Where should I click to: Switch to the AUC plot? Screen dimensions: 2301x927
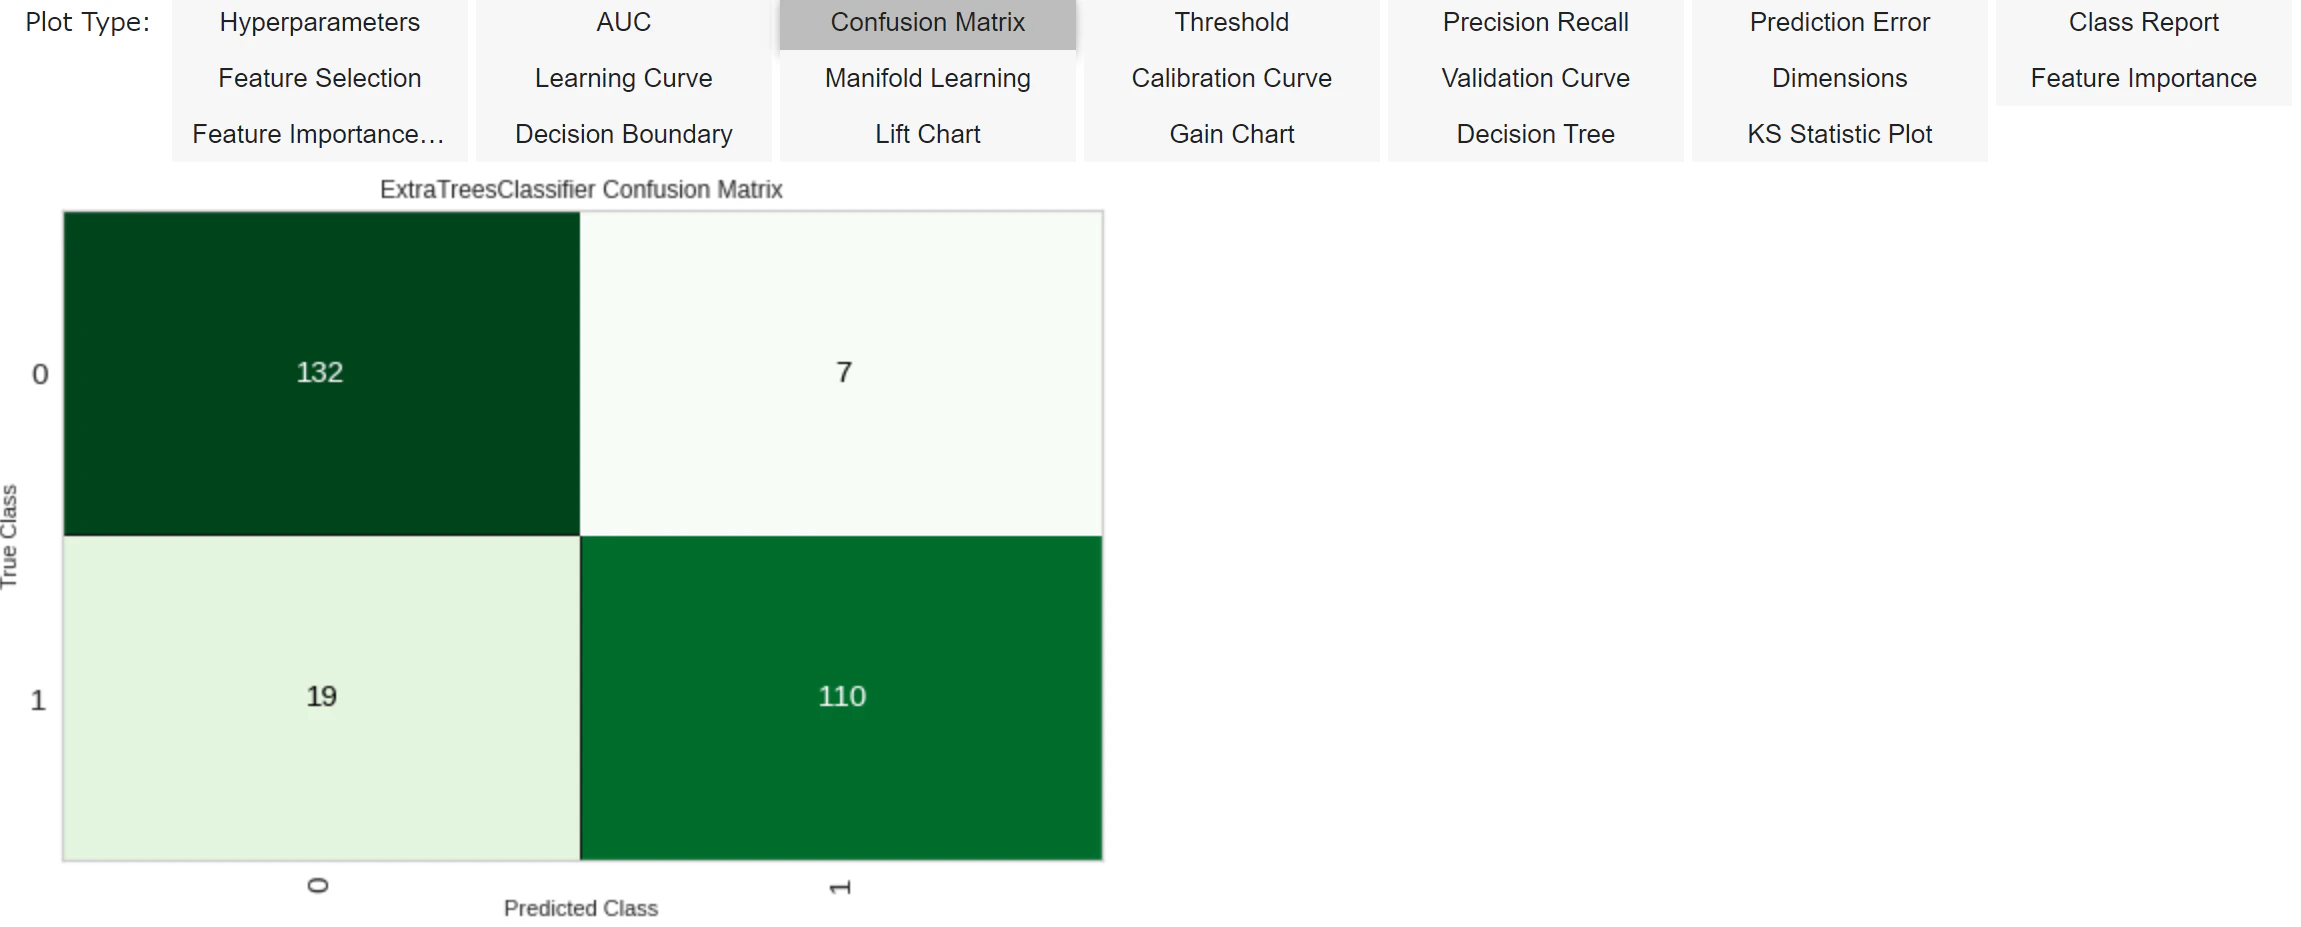(624, 23)
